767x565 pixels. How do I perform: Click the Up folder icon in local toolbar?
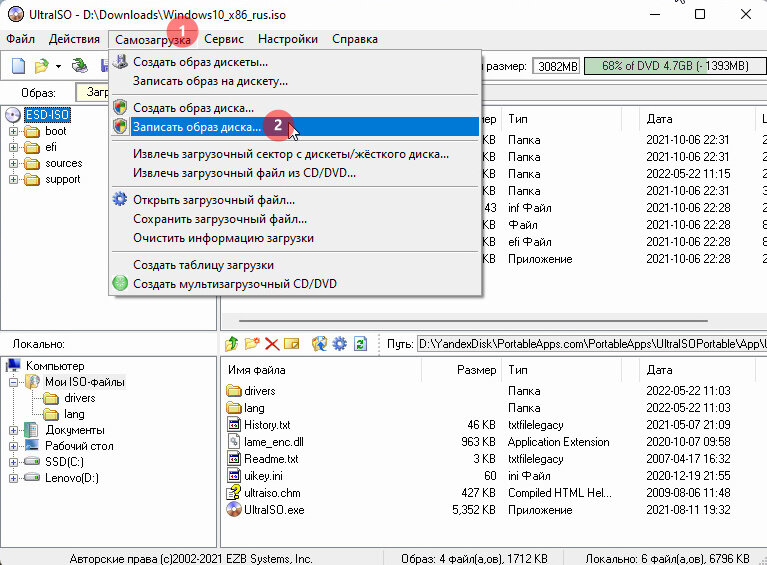231,344
